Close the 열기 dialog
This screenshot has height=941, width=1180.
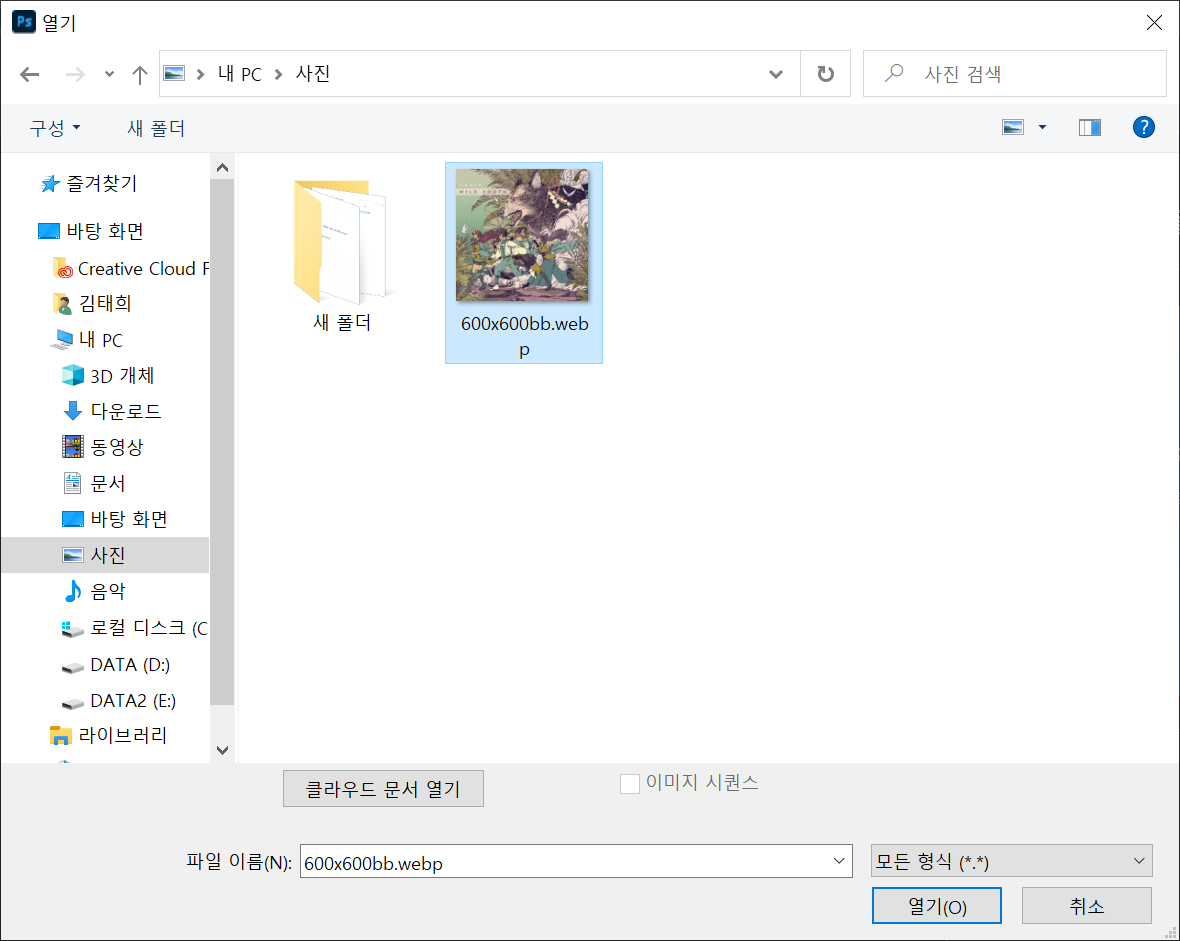[1154, 23]
